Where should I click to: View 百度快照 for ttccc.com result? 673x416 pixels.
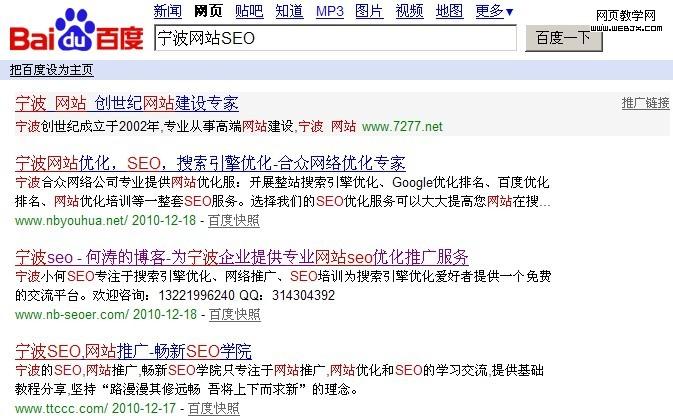(x=214, y=408)
